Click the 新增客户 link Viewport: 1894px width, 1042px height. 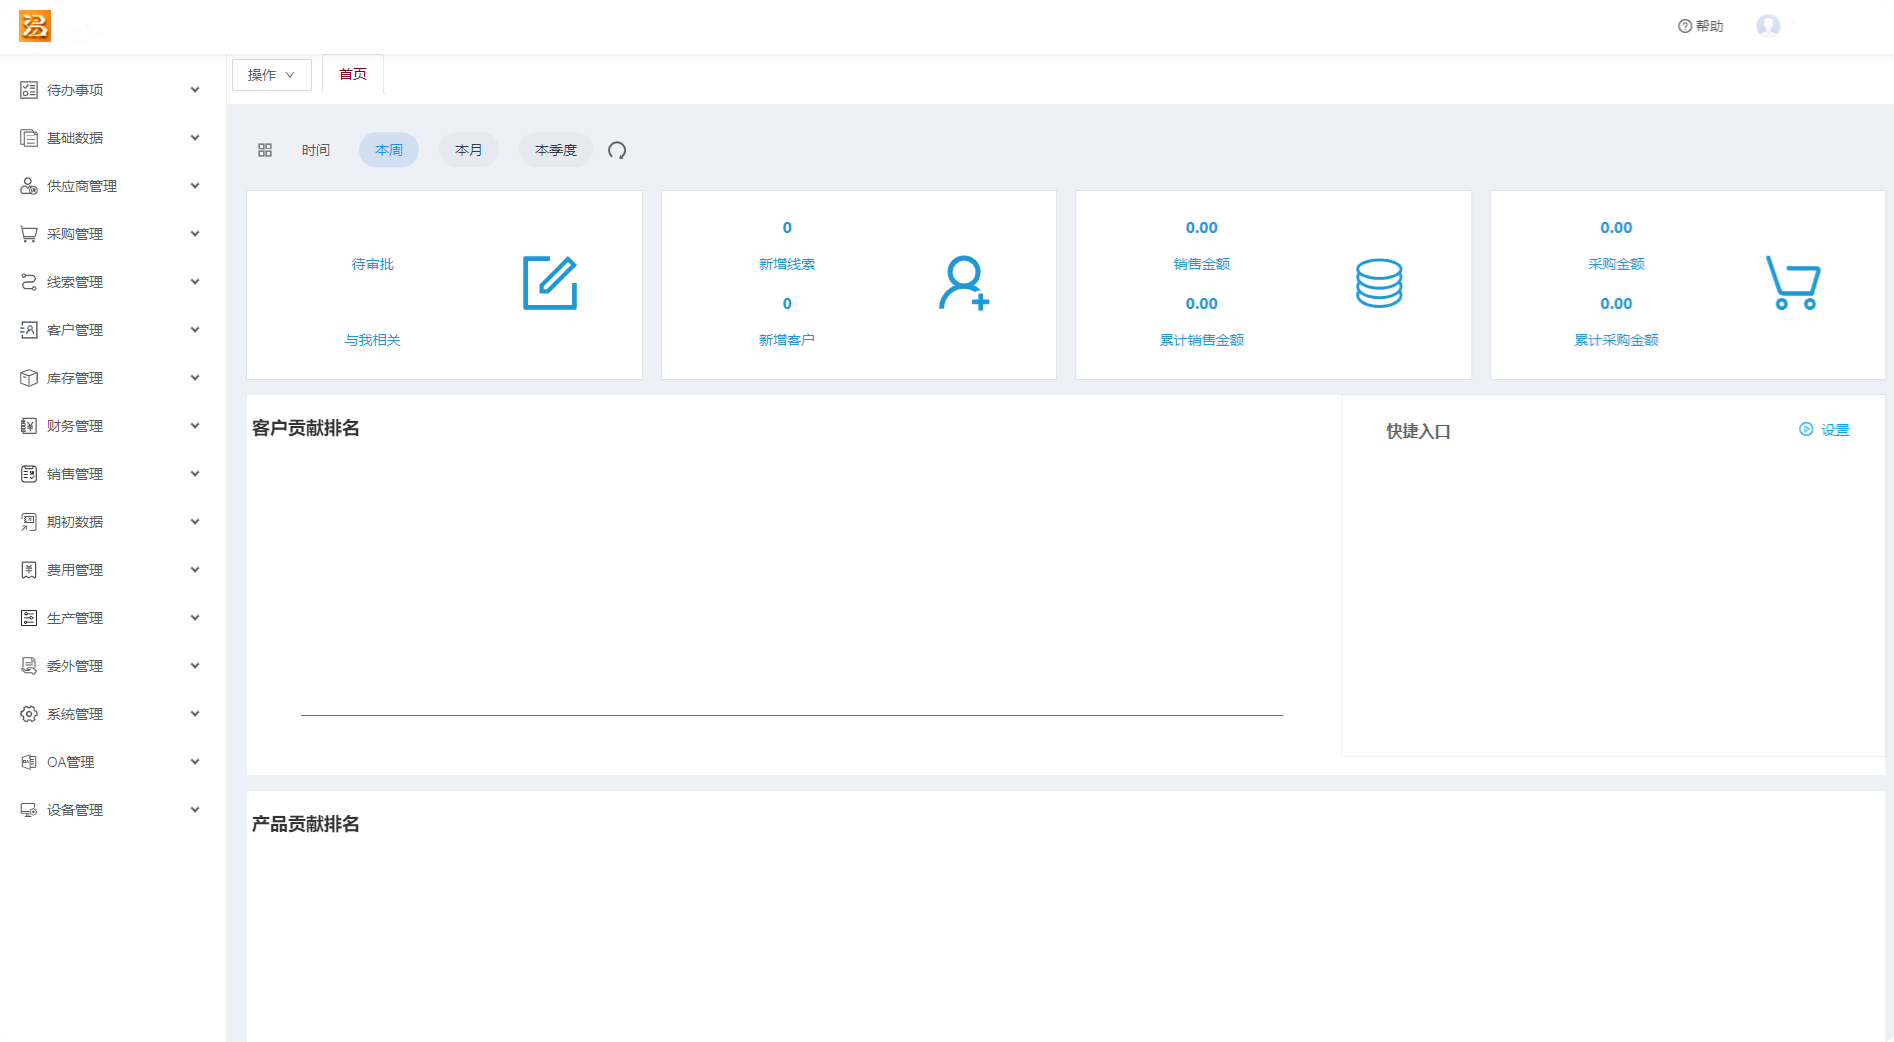point(787,340)
